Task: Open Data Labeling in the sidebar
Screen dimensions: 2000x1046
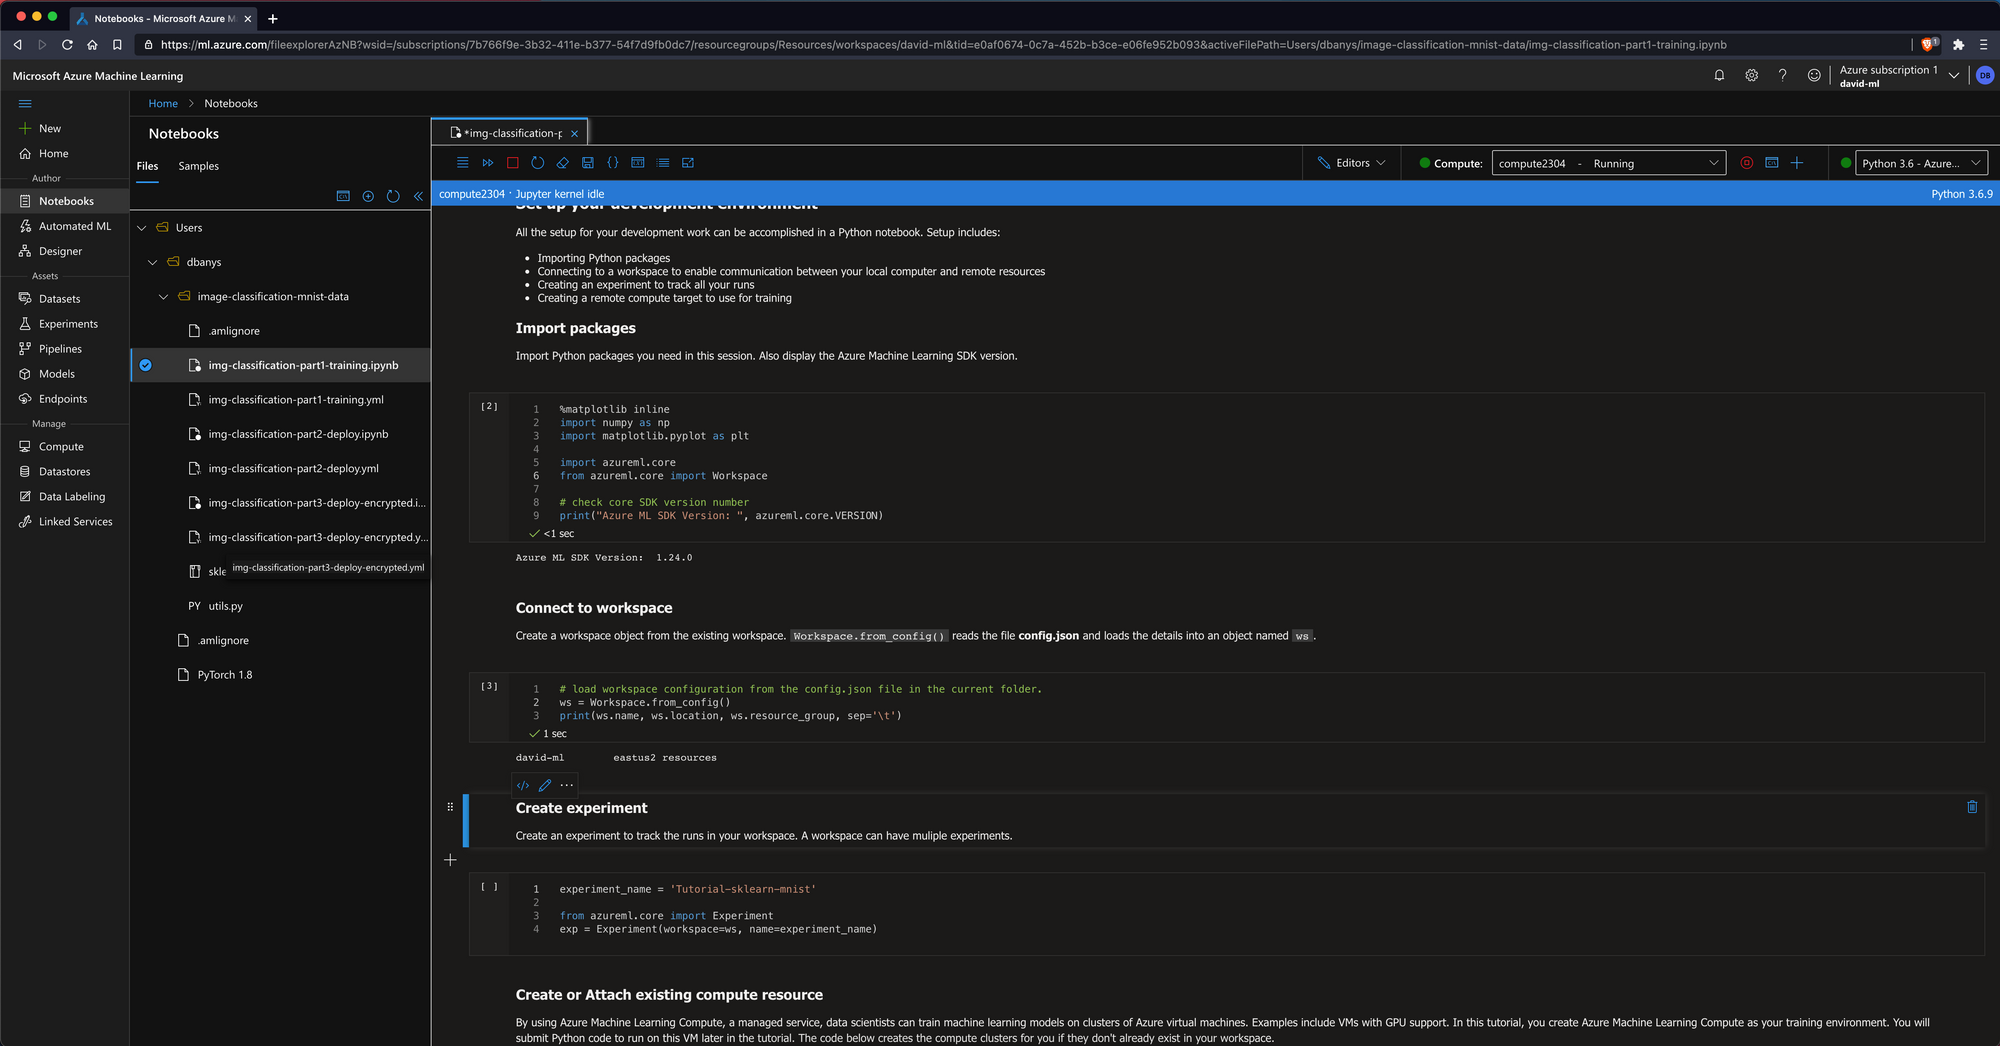Action: click(x=65, y=497)
